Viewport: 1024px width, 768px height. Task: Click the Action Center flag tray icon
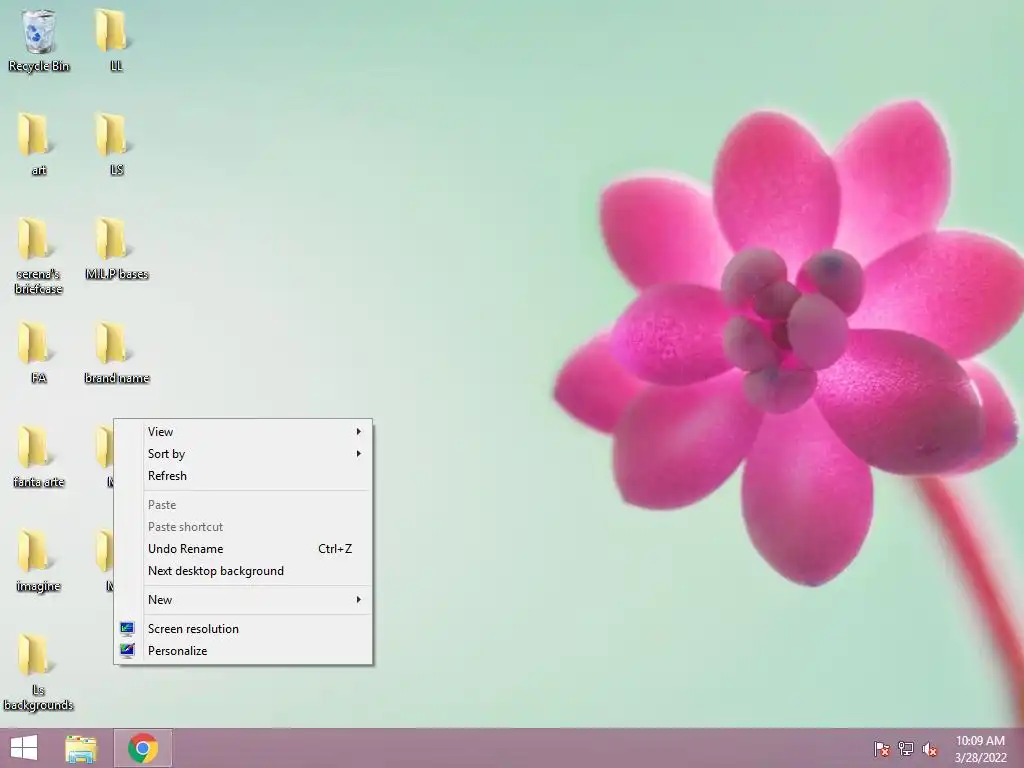882,749
